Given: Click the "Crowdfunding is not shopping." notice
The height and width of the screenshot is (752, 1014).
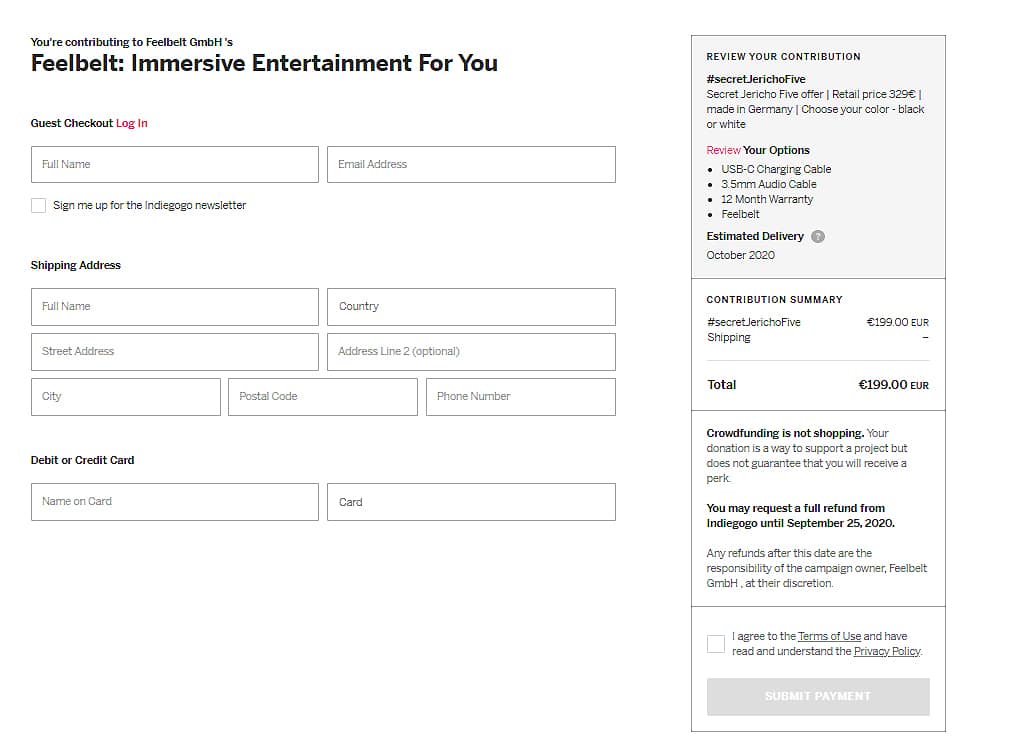Looking at the screenshot, I should click(785, 433).
